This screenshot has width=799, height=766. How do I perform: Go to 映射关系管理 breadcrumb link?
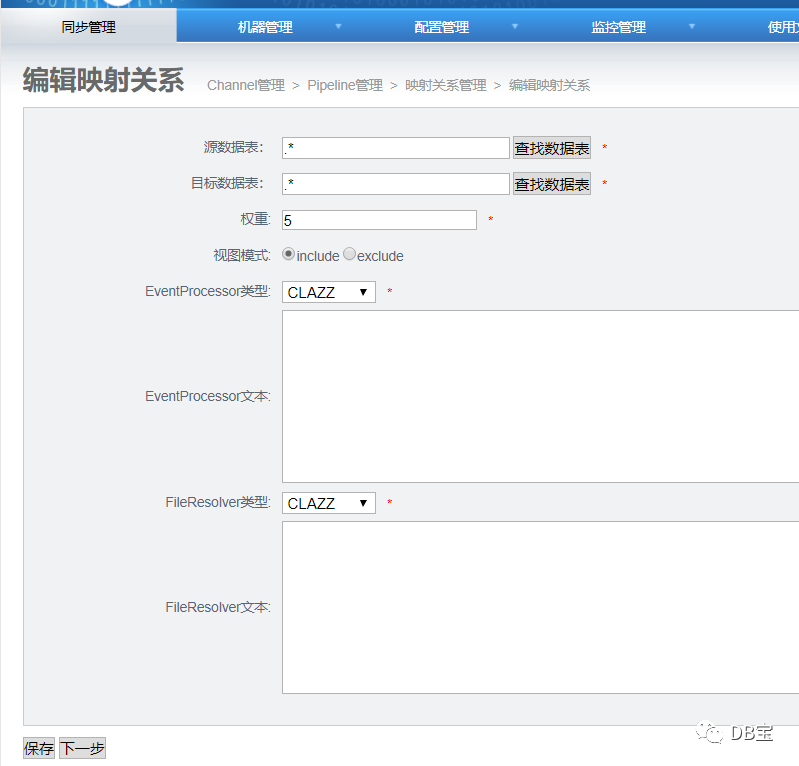click(x=445, y=85)
